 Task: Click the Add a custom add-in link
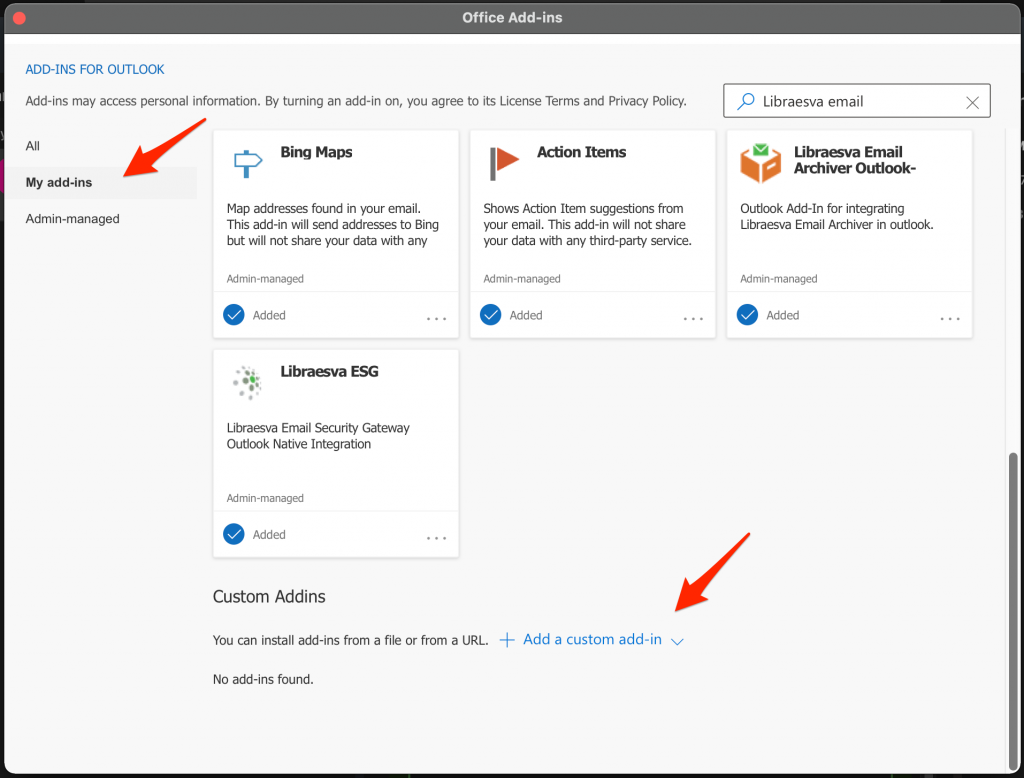pos(592,640)
